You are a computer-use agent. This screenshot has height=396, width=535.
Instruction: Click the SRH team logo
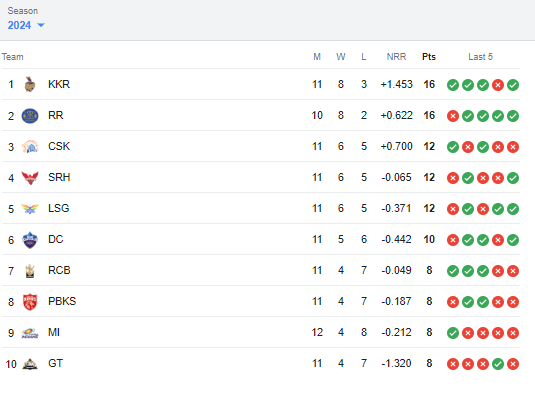[30, 178]
